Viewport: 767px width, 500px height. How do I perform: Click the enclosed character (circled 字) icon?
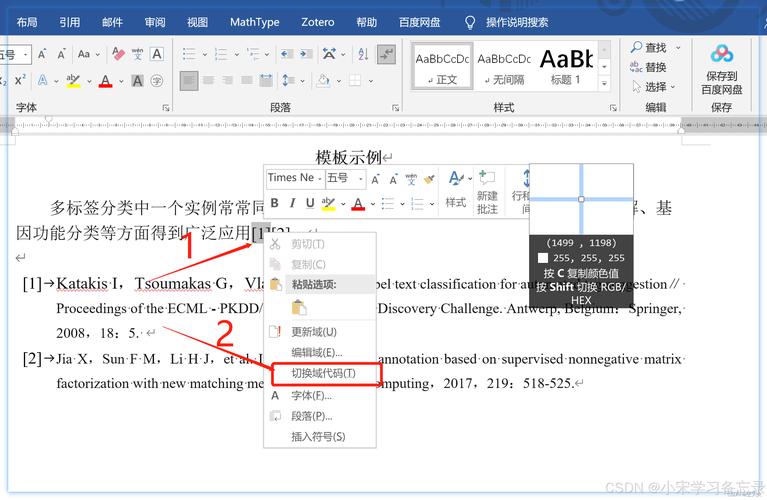157,81
